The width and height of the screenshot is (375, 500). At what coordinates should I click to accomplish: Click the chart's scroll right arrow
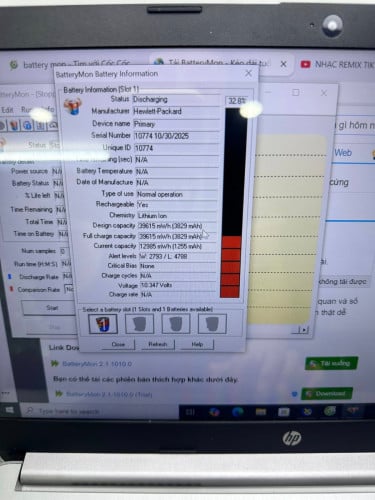(304, 330)
